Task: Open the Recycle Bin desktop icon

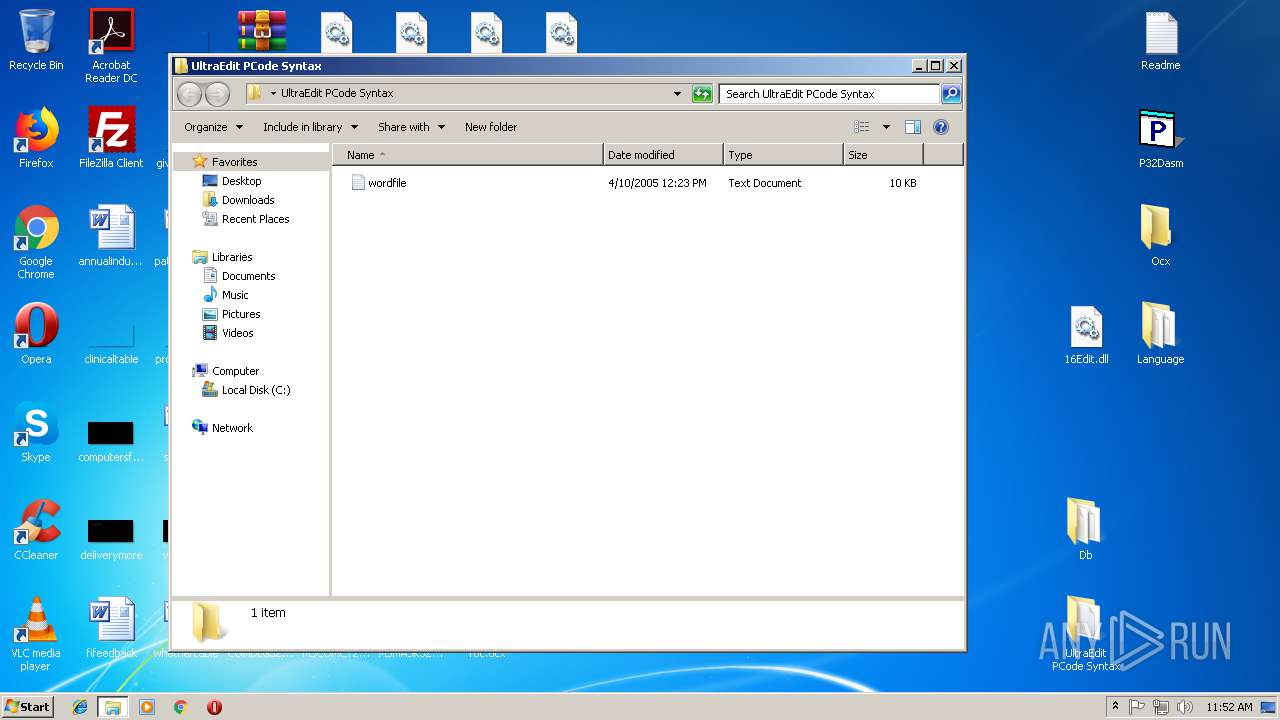Action: tap(36, 40)
